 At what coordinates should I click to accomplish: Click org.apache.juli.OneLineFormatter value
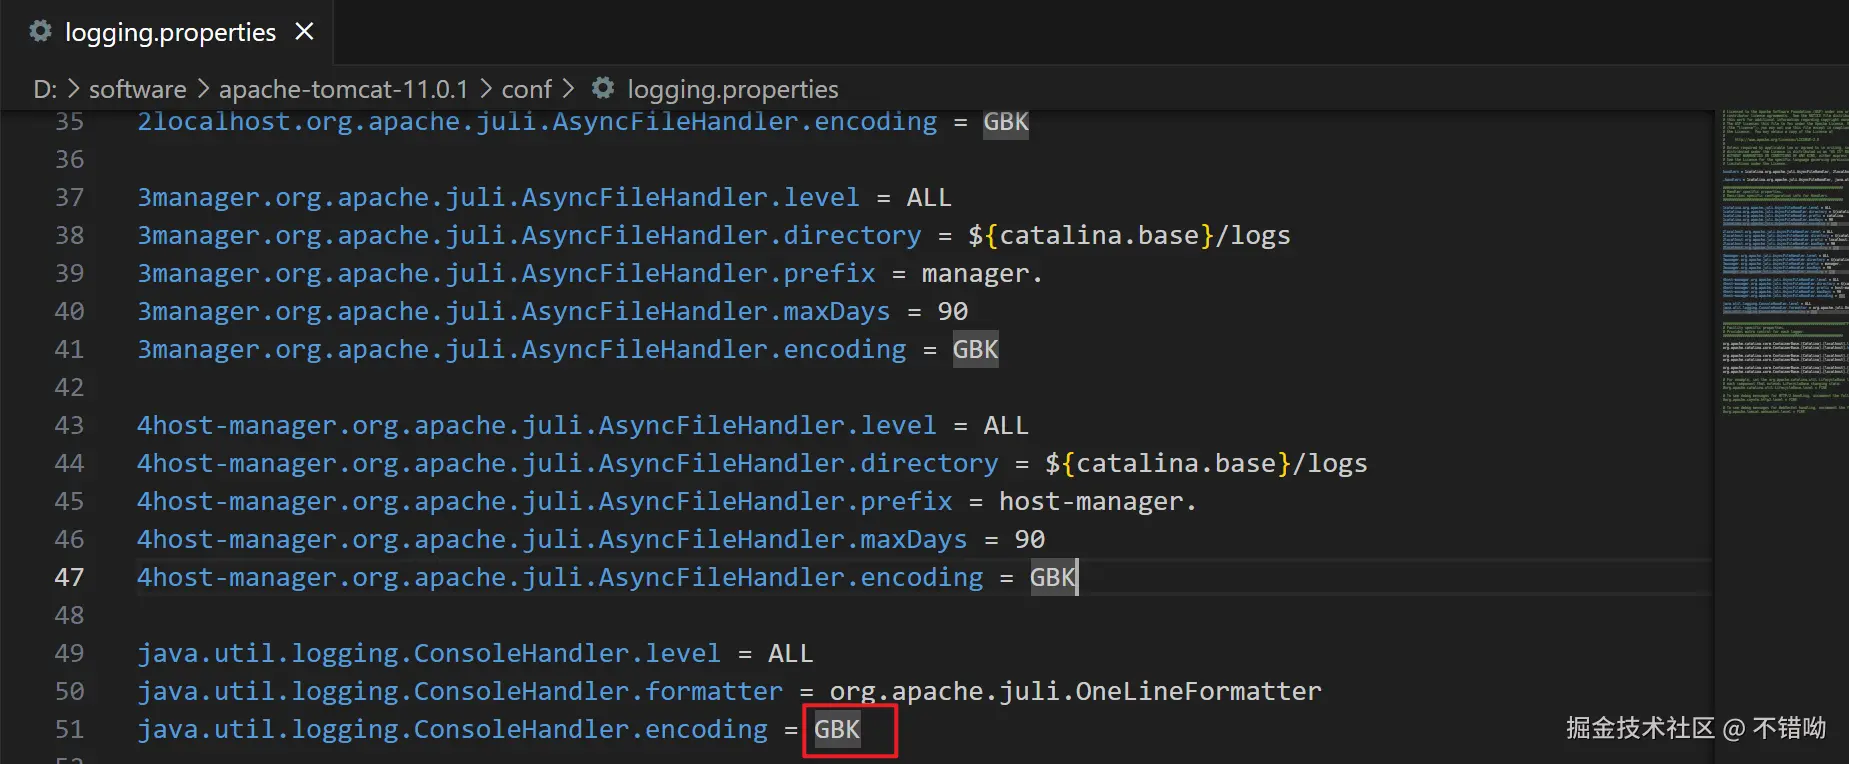click(1075, 691)
